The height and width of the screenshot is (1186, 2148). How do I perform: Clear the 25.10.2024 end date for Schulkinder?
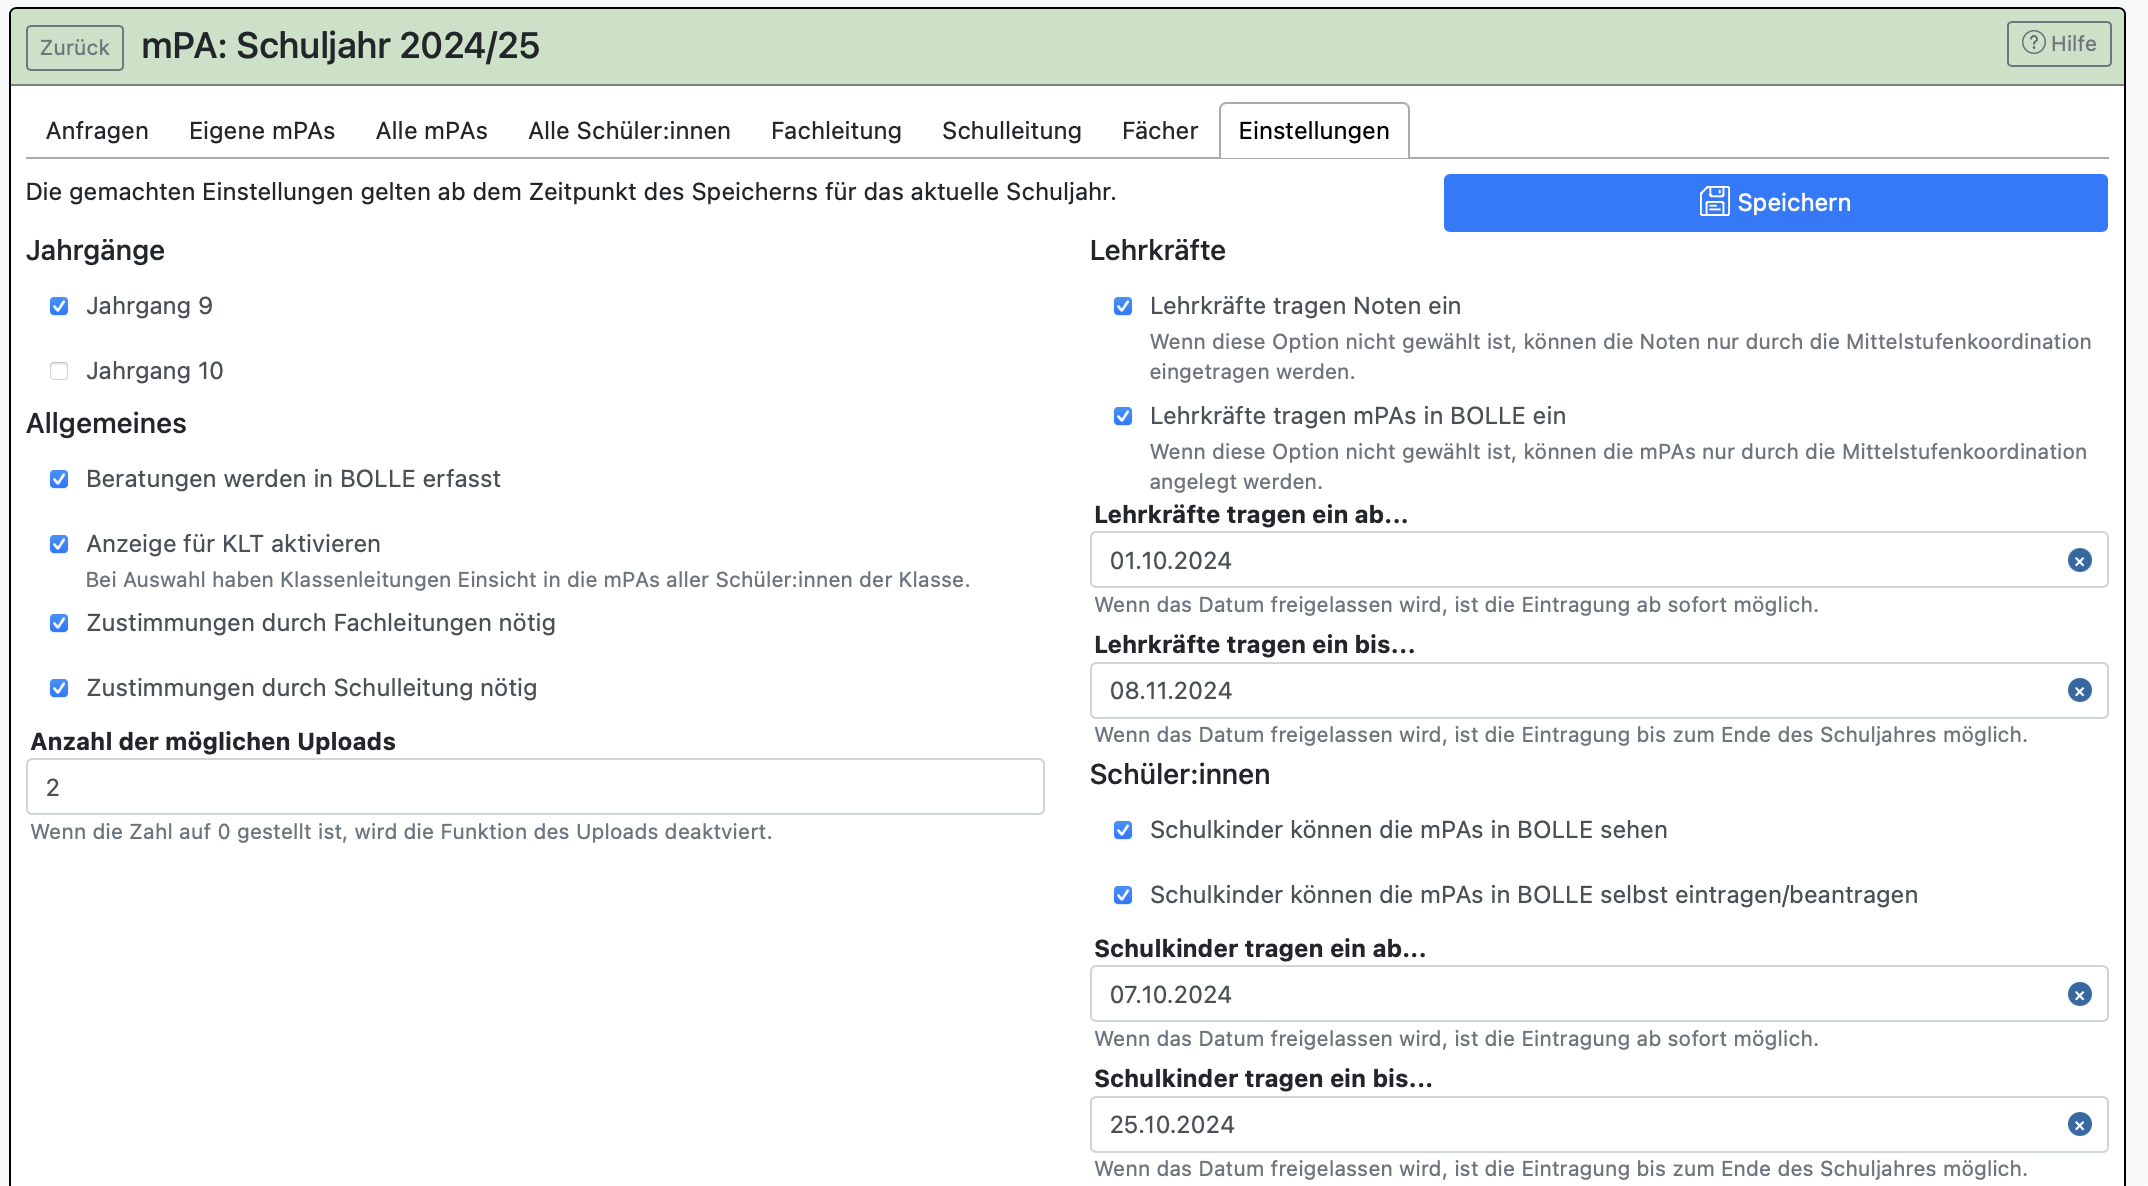click(x=2079, y=1125)
